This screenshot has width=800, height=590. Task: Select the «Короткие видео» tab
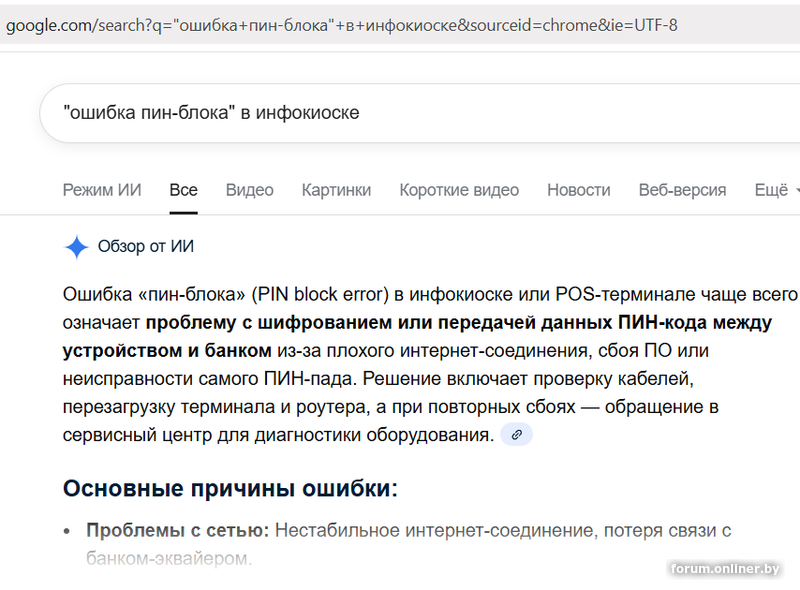click(459, 189)
